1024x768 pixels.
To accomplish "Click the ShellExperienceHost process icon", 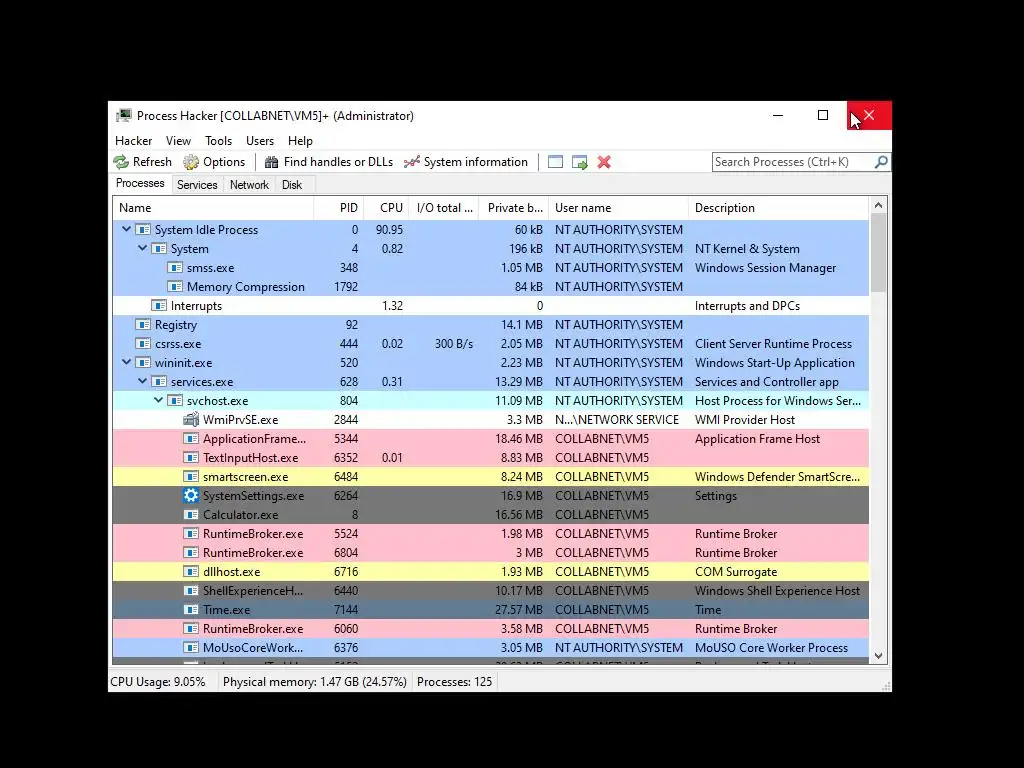I will (x=191, y=590).
